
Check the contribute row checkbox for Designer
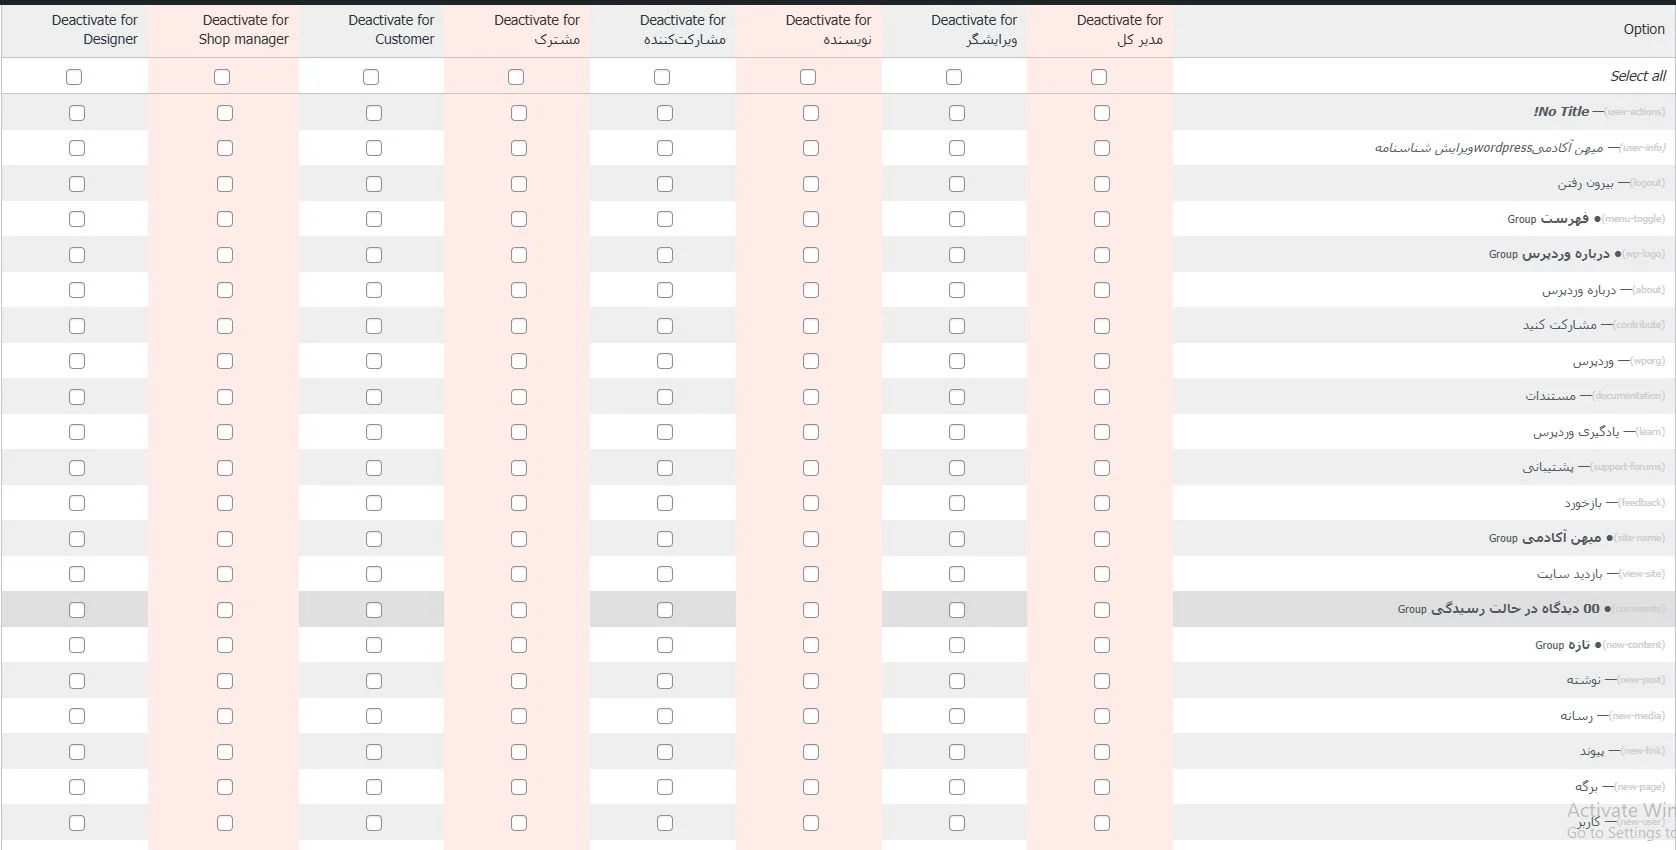click(x=77, y=325)
